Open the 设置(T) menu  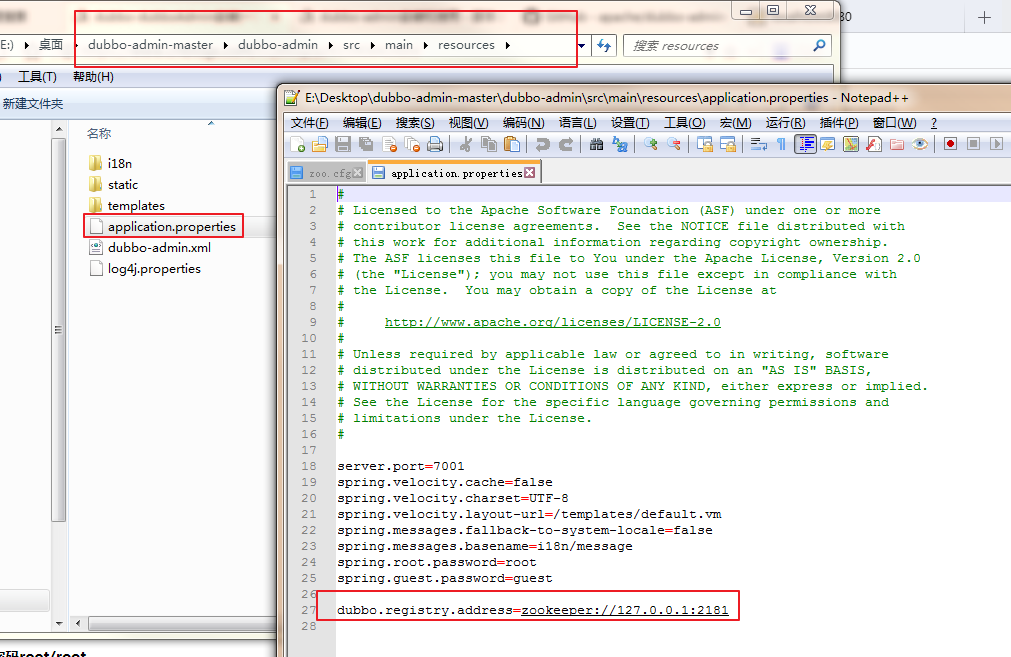point(630,123)
